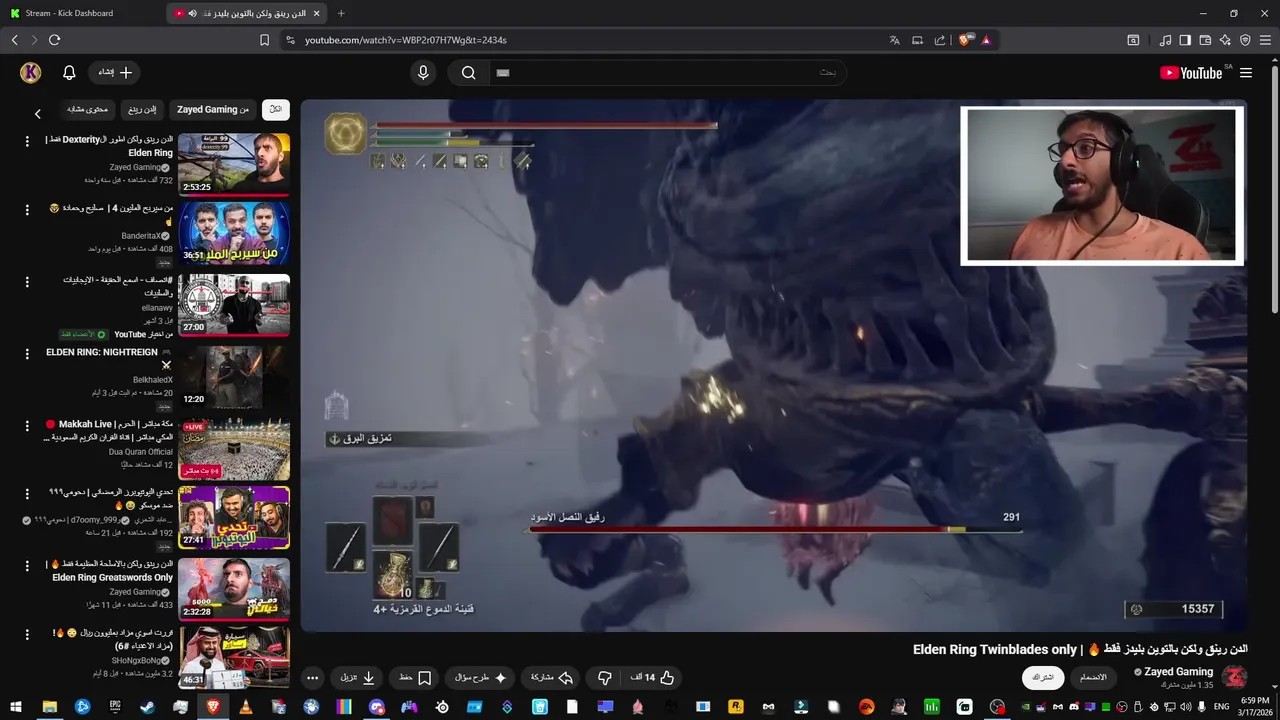Click the search magnifier button
The width and height of the screenshot is (1280, 720).
468,72
